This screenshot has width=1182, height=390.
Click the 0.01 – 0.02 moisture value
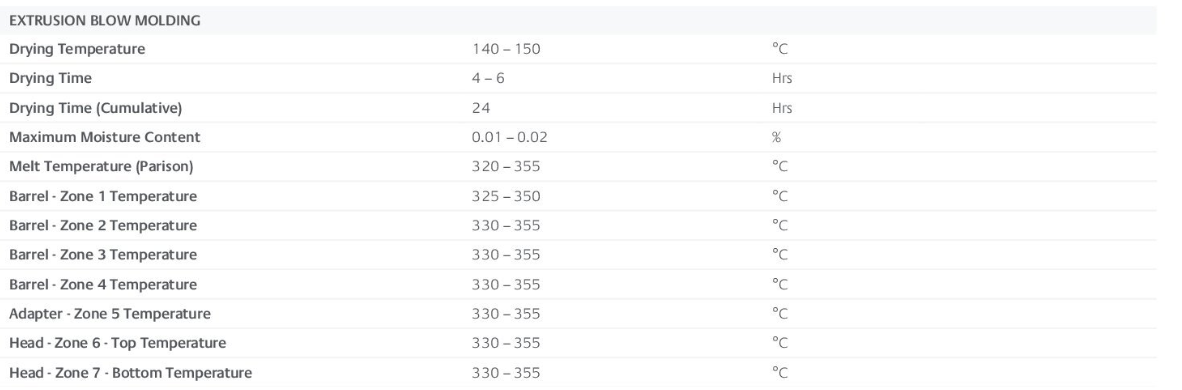[510, 137]
